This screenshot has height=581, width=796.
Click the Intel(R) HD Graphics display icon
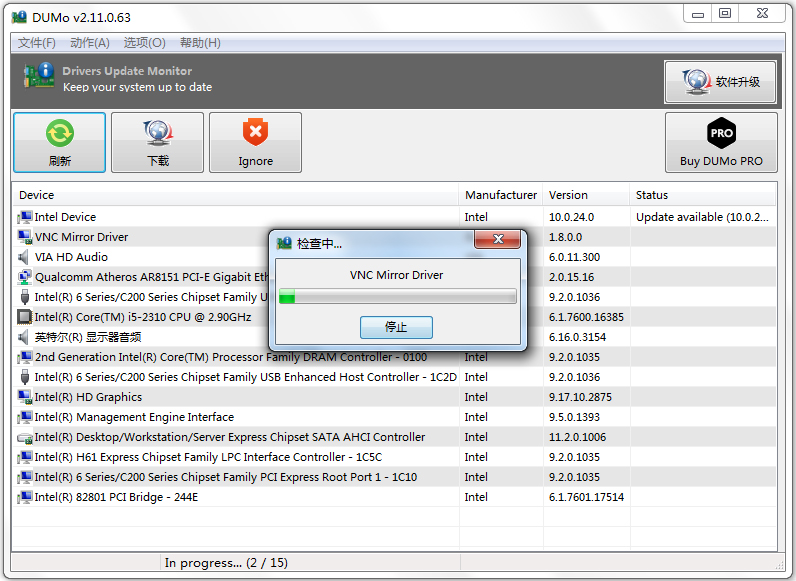click(24, 397)
